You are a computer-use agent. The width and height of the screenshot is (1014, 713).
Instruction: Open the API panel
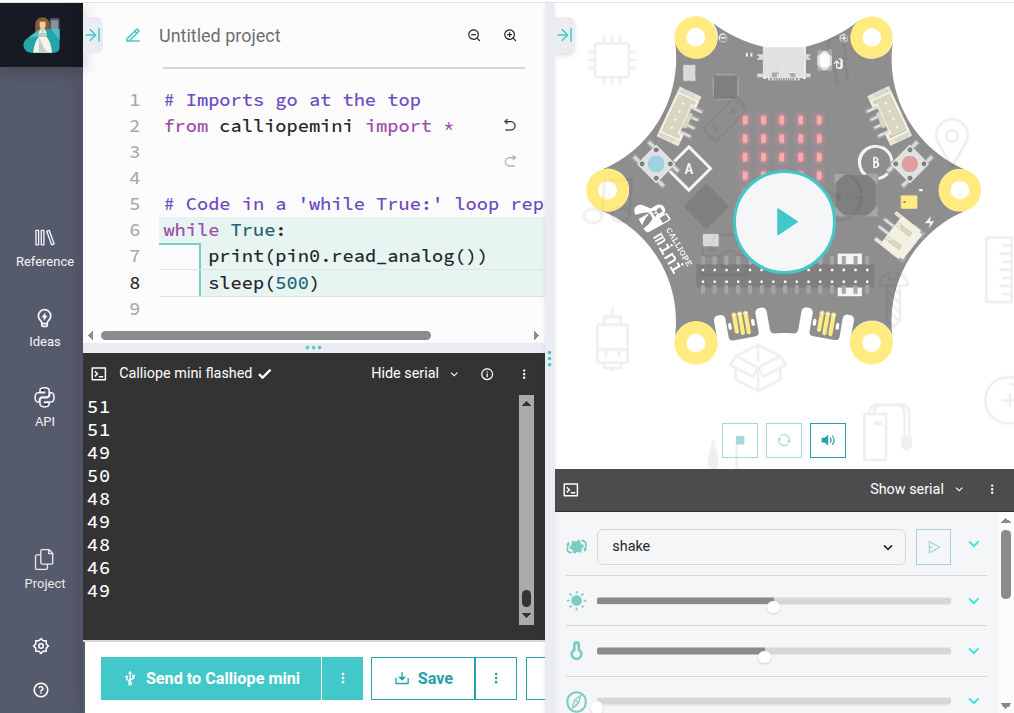[x=45, y=407]
